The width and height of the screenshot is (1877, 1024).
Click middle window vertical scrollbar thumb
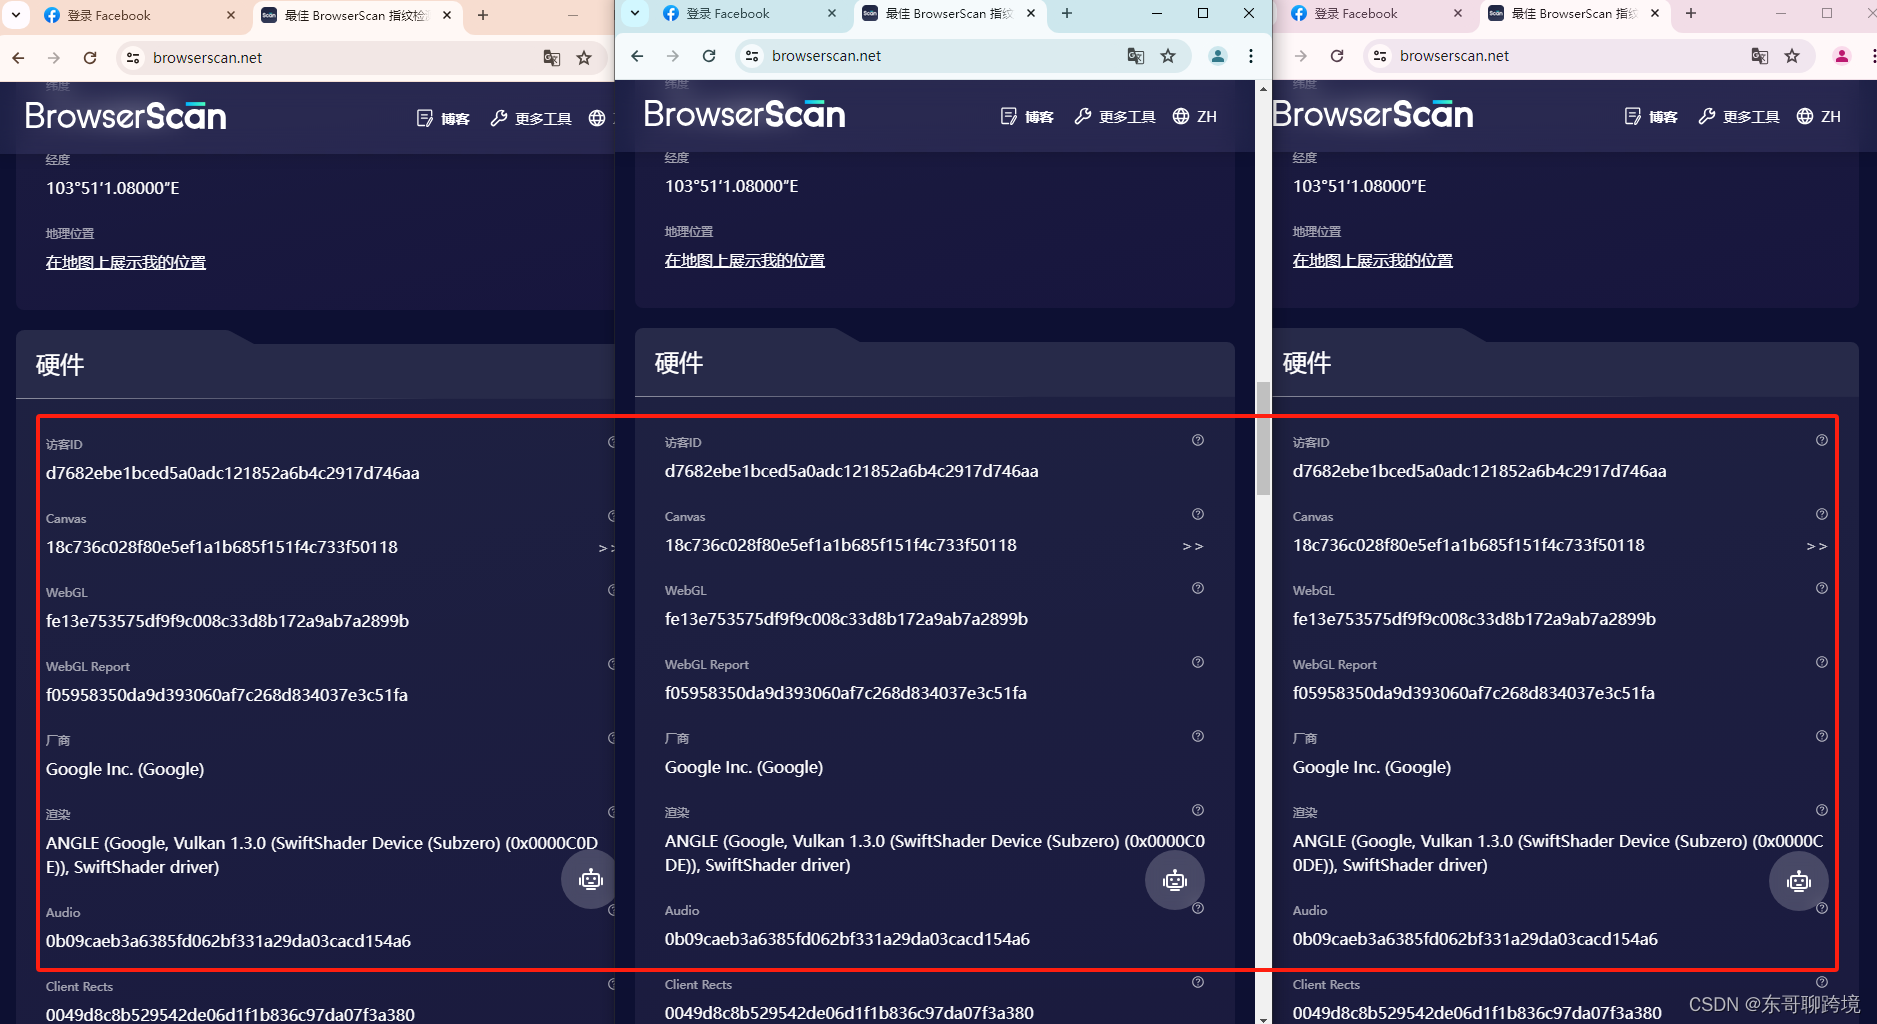[x=1263, y=438]
